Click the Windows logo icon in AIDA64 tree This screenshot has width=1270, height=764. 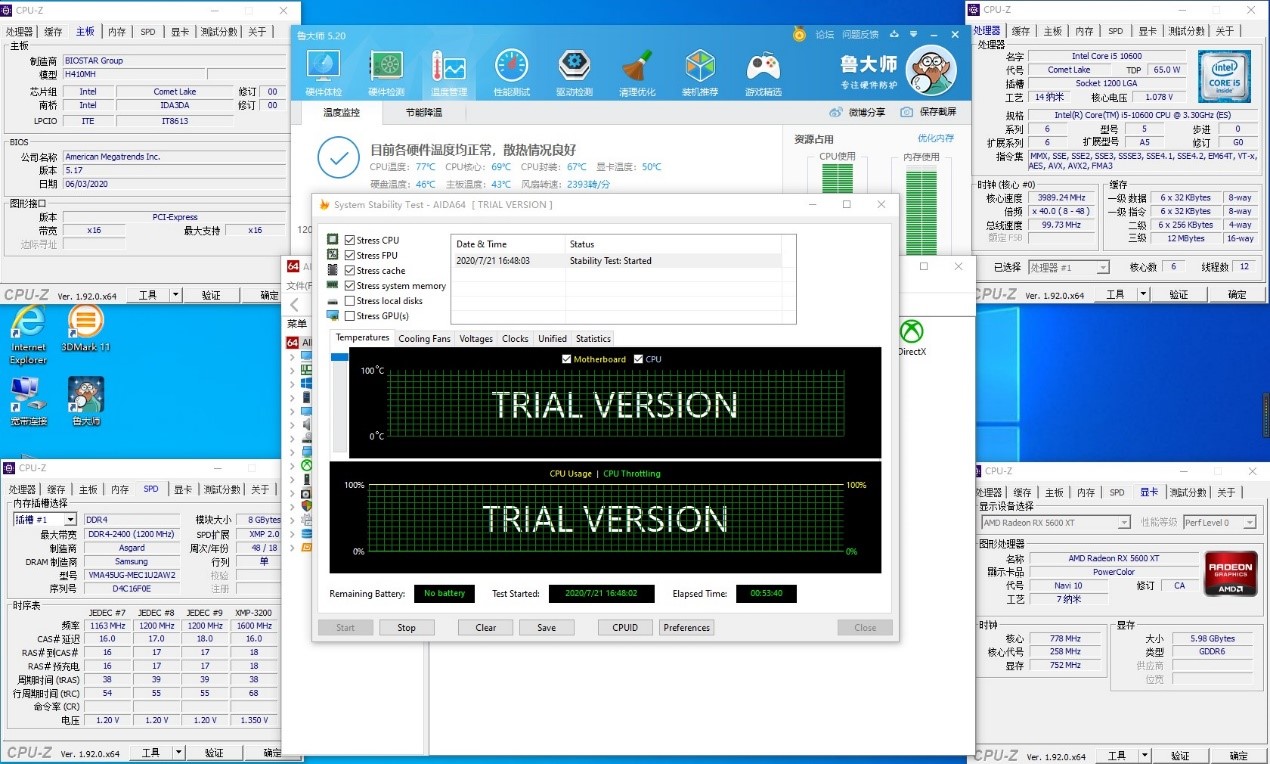(x=307, y=383)
